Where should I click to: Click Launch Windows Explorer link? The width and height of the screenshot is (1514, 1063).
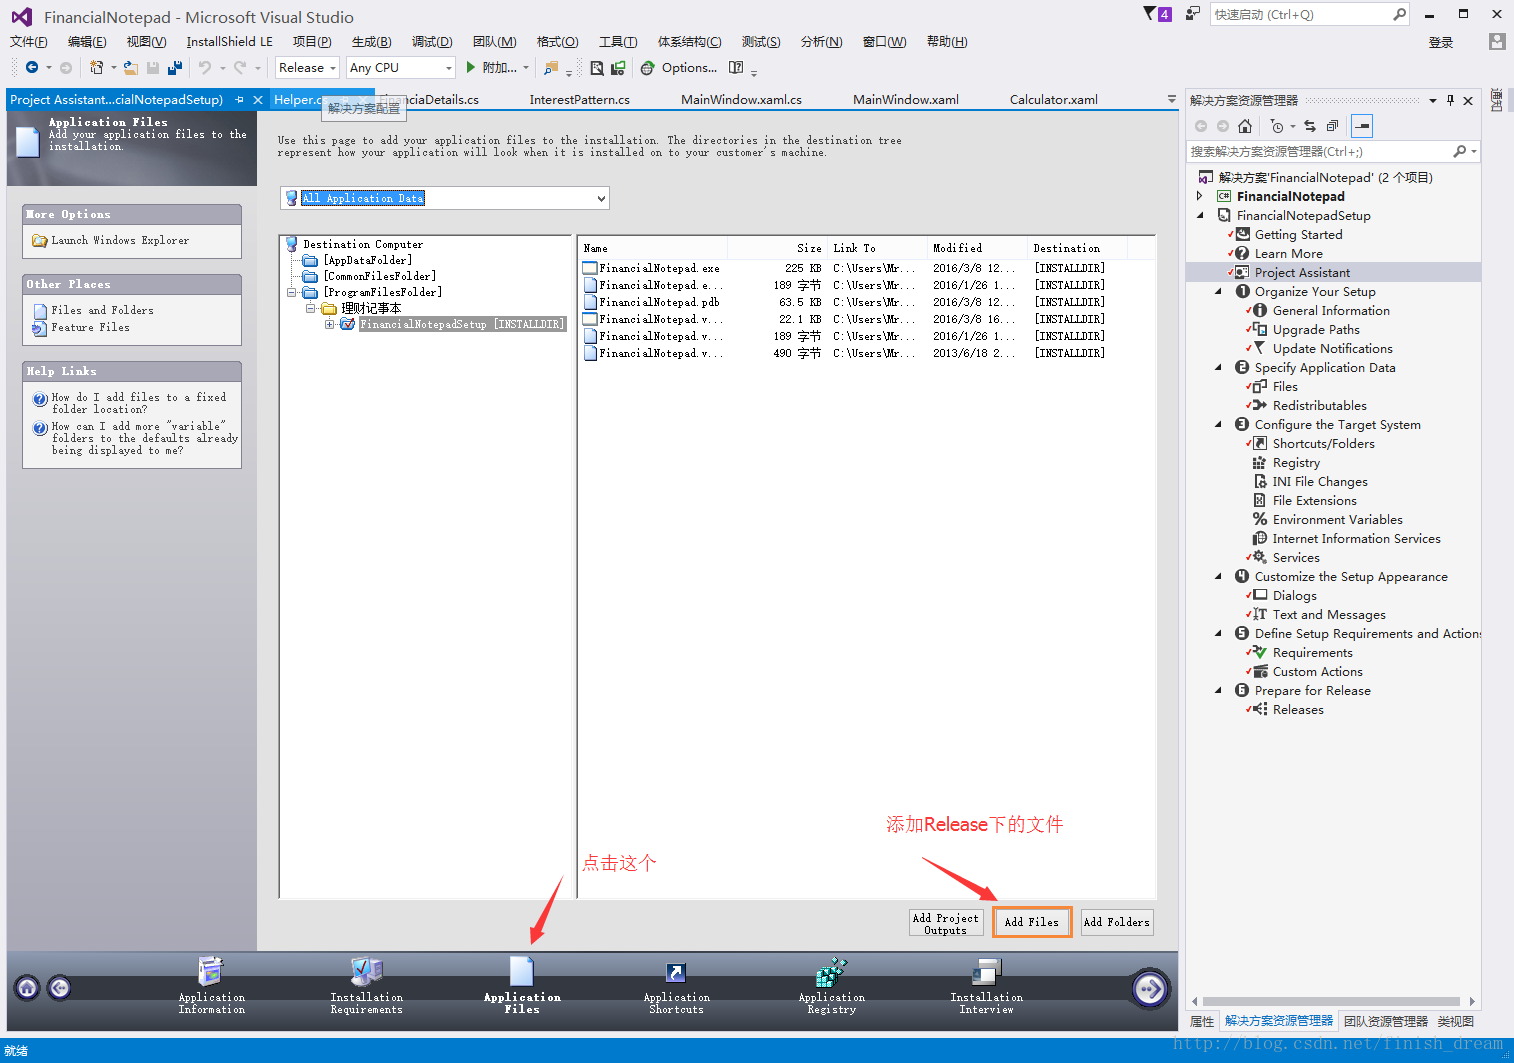click(120, 241)
